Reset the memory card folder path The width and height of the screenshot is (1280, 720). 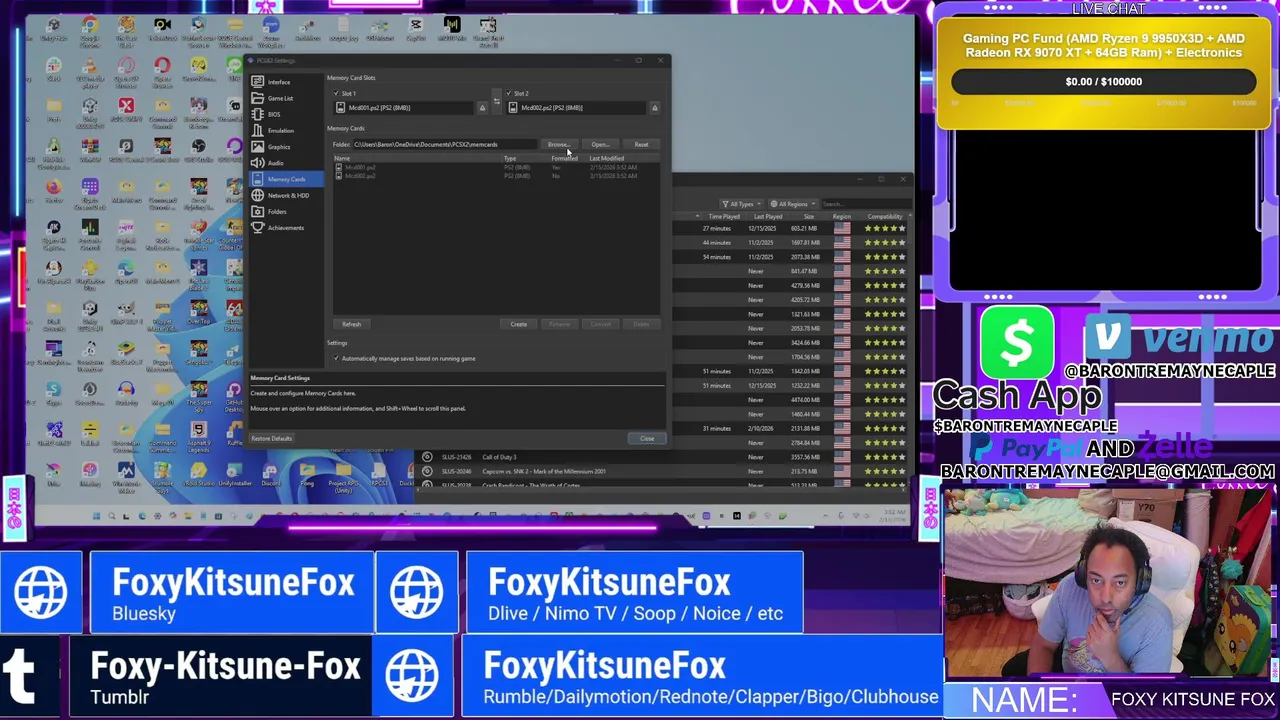tap(641, 145)
